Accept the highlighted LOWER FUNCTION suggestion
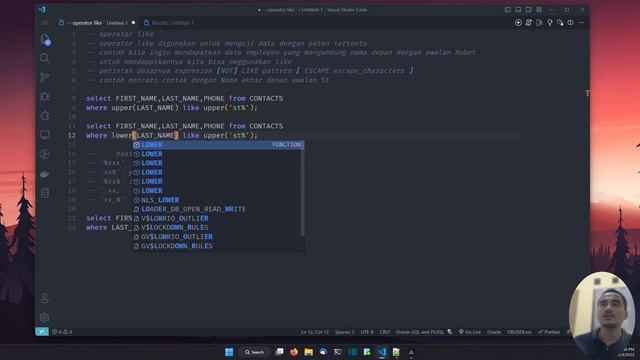Screen dimensions: 640x360 click(x=218, y=144)
